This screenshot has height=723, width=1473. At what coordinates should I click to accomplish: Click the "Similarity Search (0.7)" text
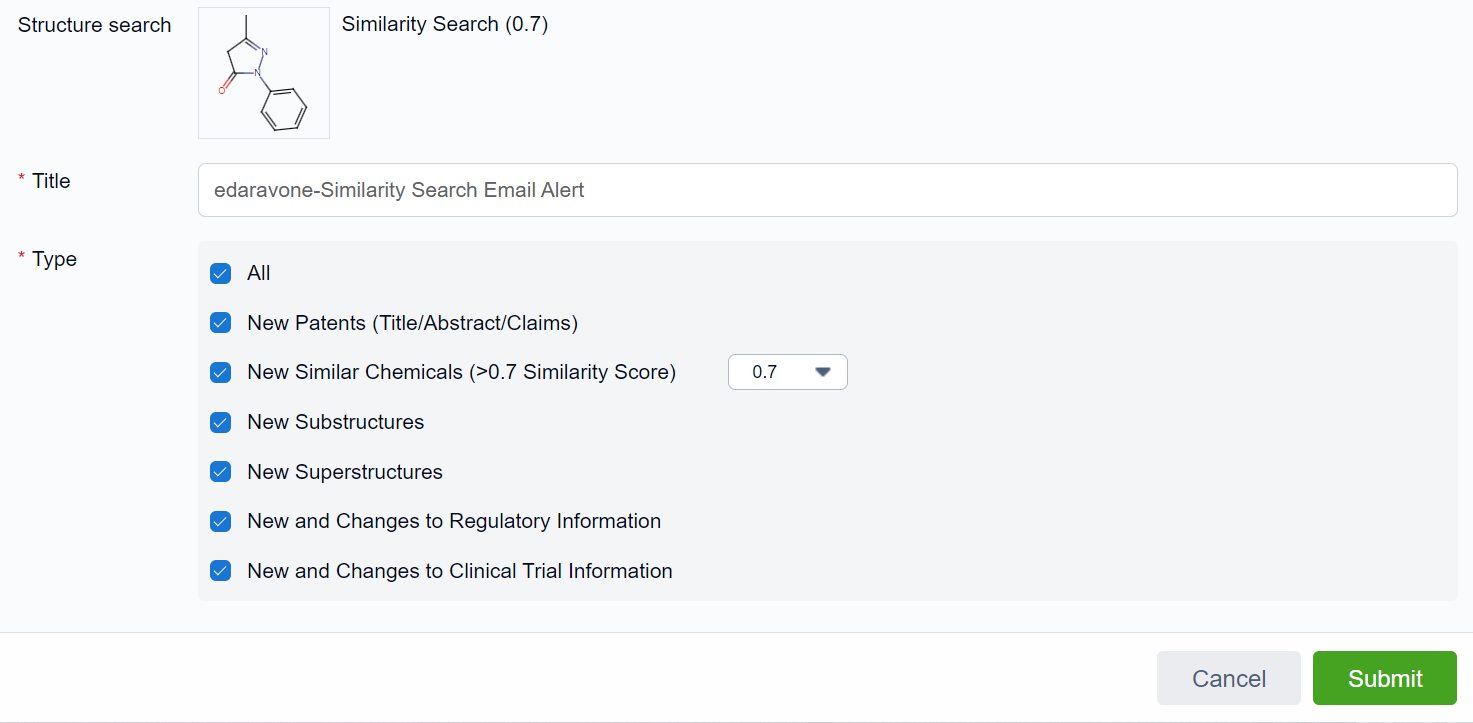tap(445, 25)
